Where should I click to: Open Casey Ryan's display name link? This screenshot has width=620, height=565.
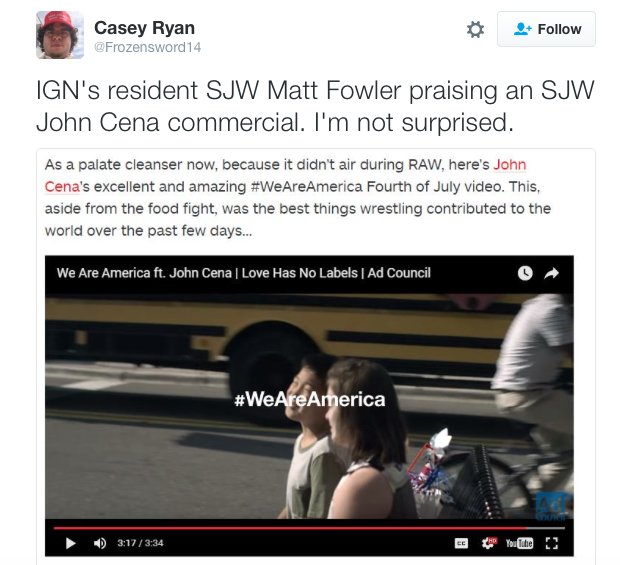(x=144, y=28)
